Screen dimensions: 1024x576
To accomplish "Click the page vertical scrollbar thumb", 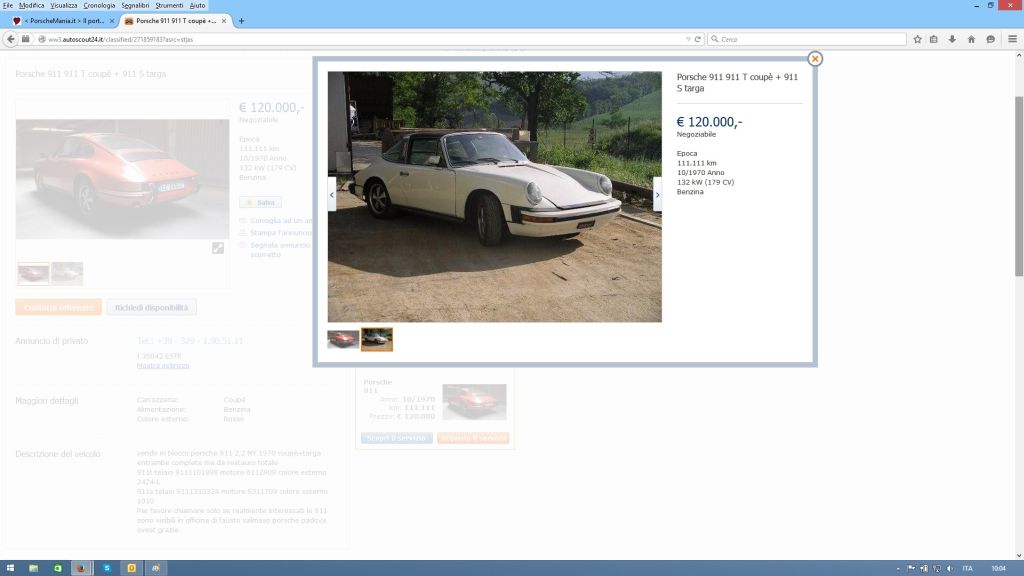I will 1019,186.
